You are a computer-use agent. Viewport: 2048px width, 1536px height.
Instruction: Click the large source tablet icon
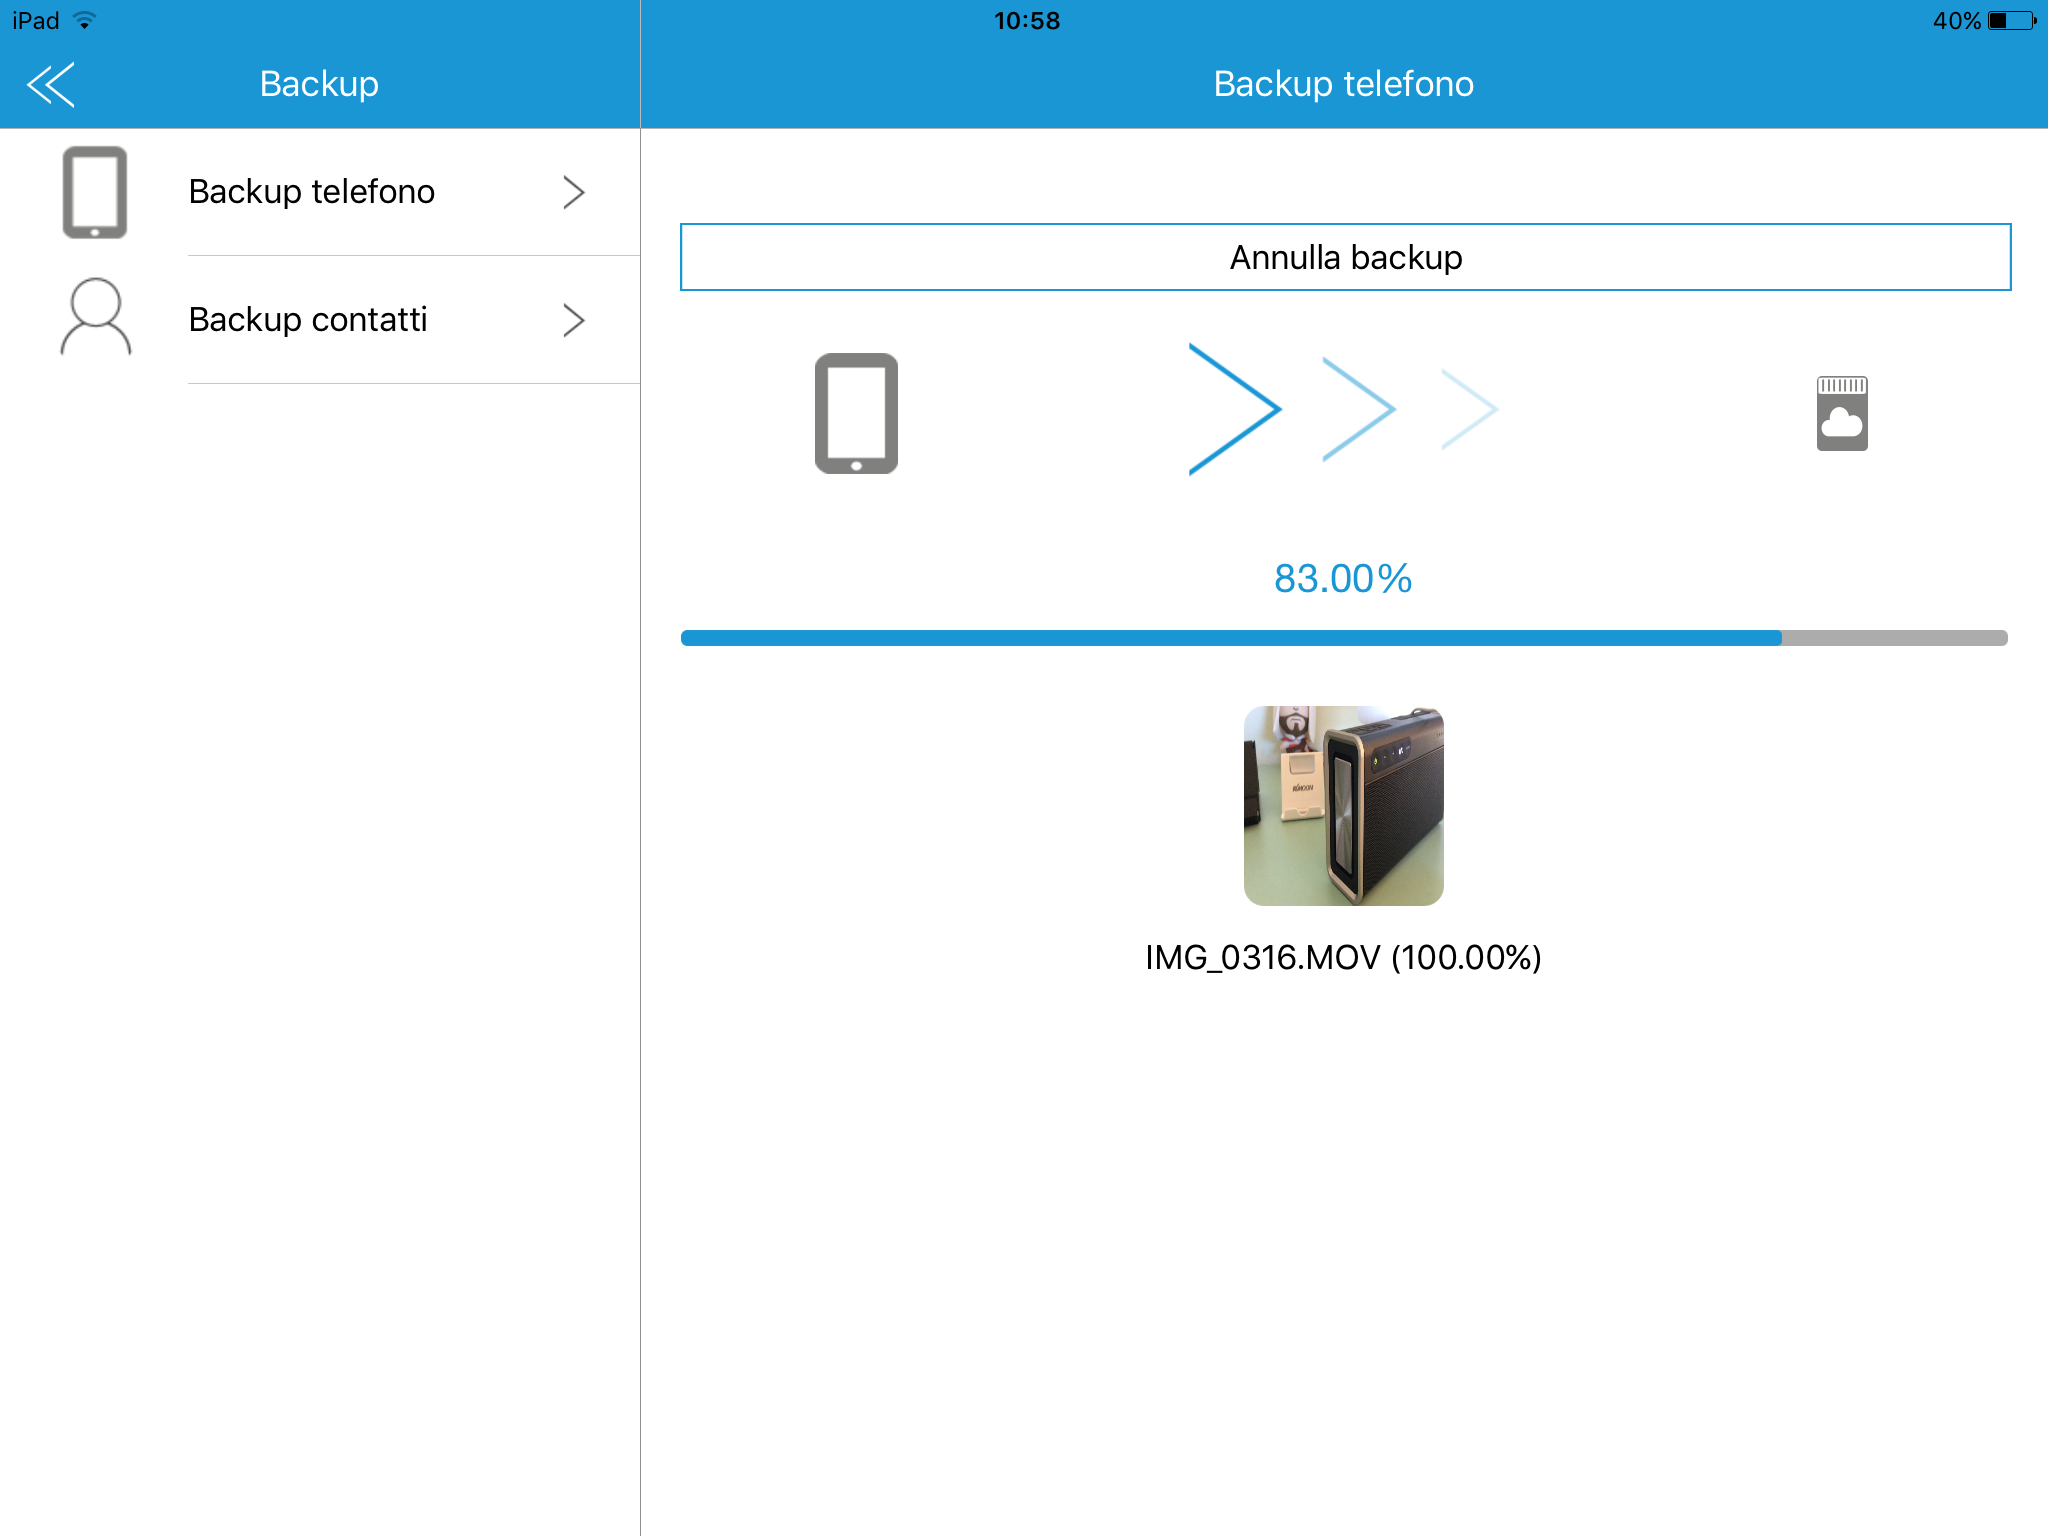856,413
